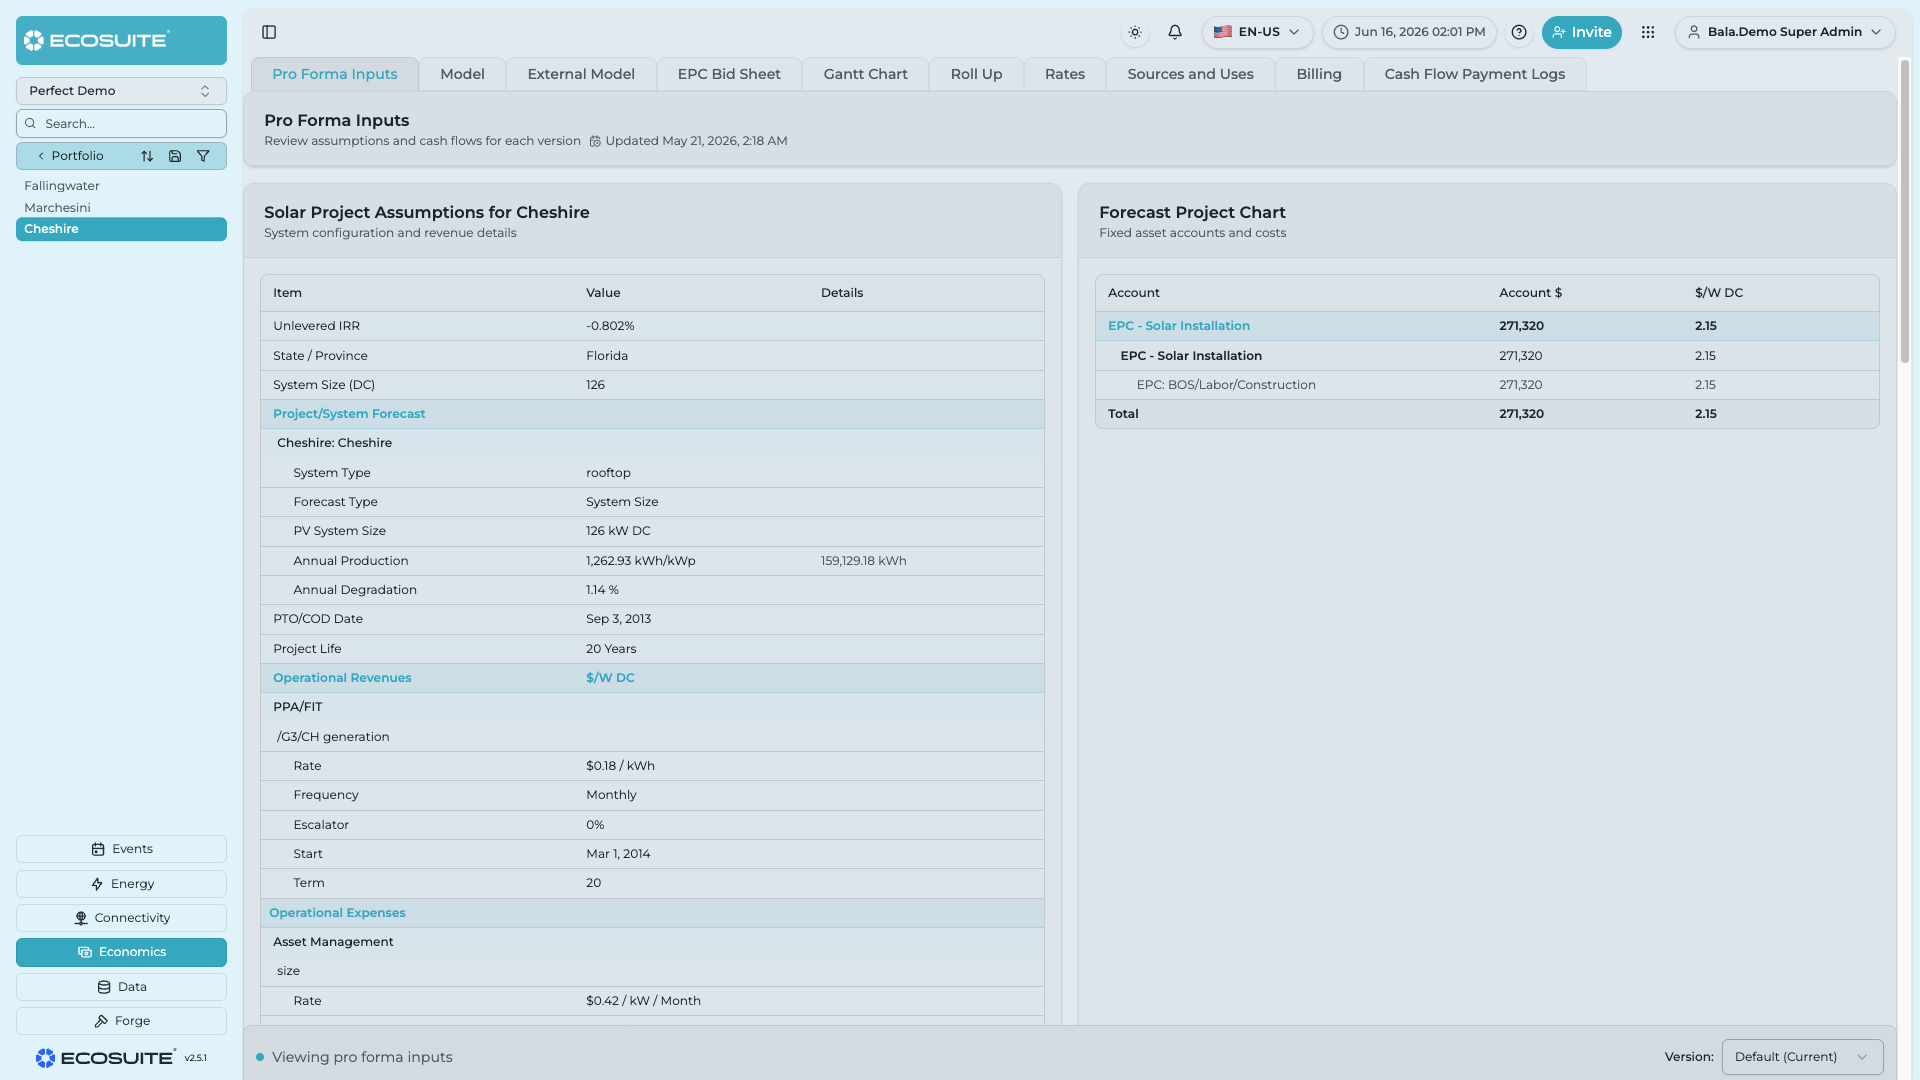Open the Energy section
The width and height of the screenshot is (1920, 1080).
121,884
